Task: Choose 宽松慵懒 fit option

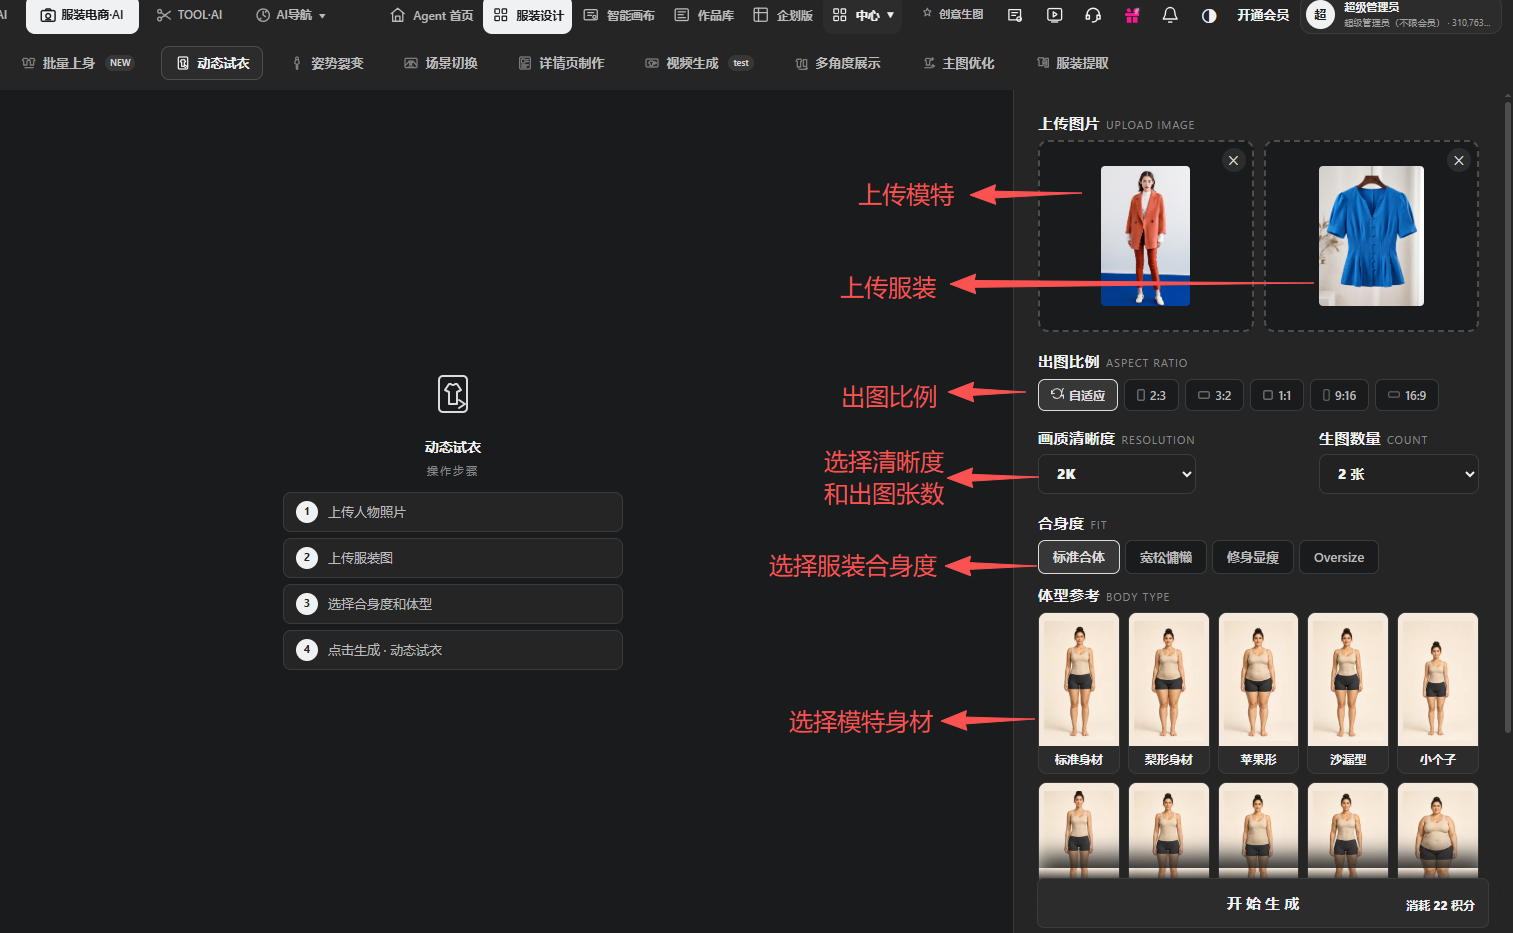Action: click(x=1166, y=557)
